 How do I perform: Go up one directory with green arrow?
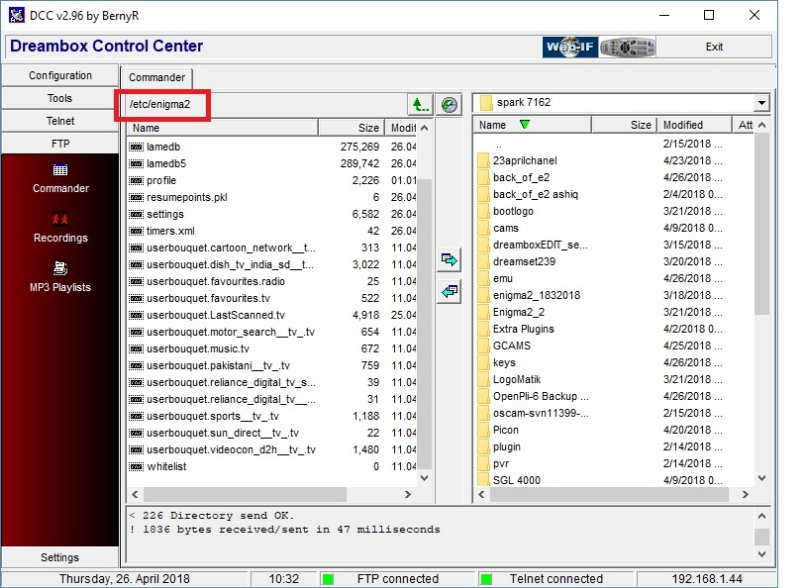click(420, 104)
